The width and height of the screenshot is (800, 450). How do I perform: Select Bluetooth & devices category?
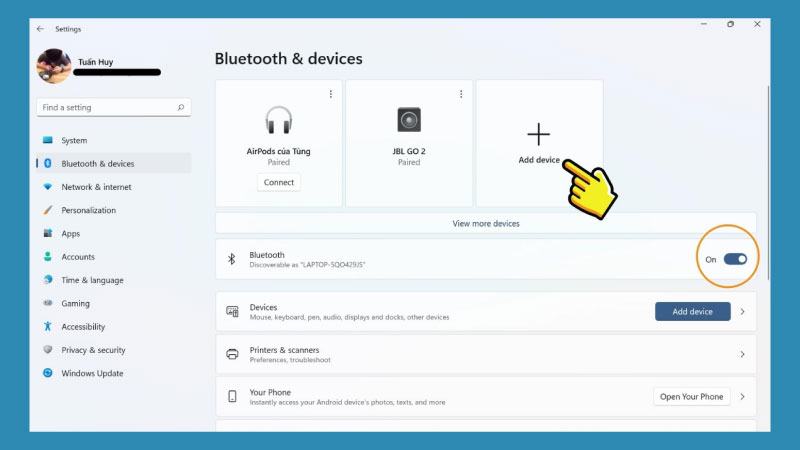pos(114,163)
